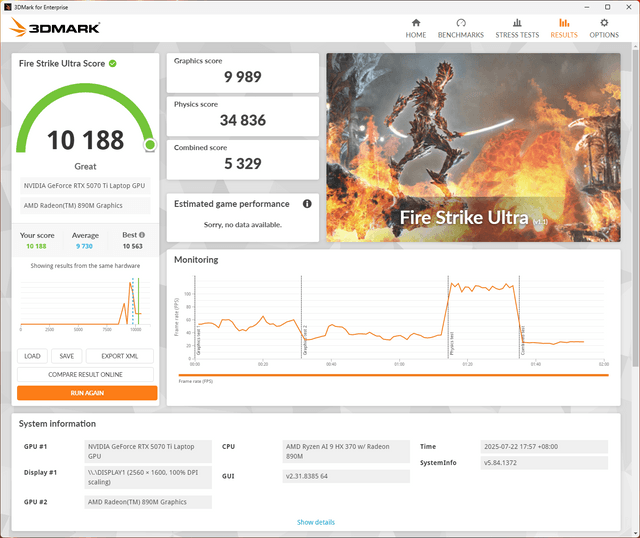Open the Stress Tests chart icon

517,23
